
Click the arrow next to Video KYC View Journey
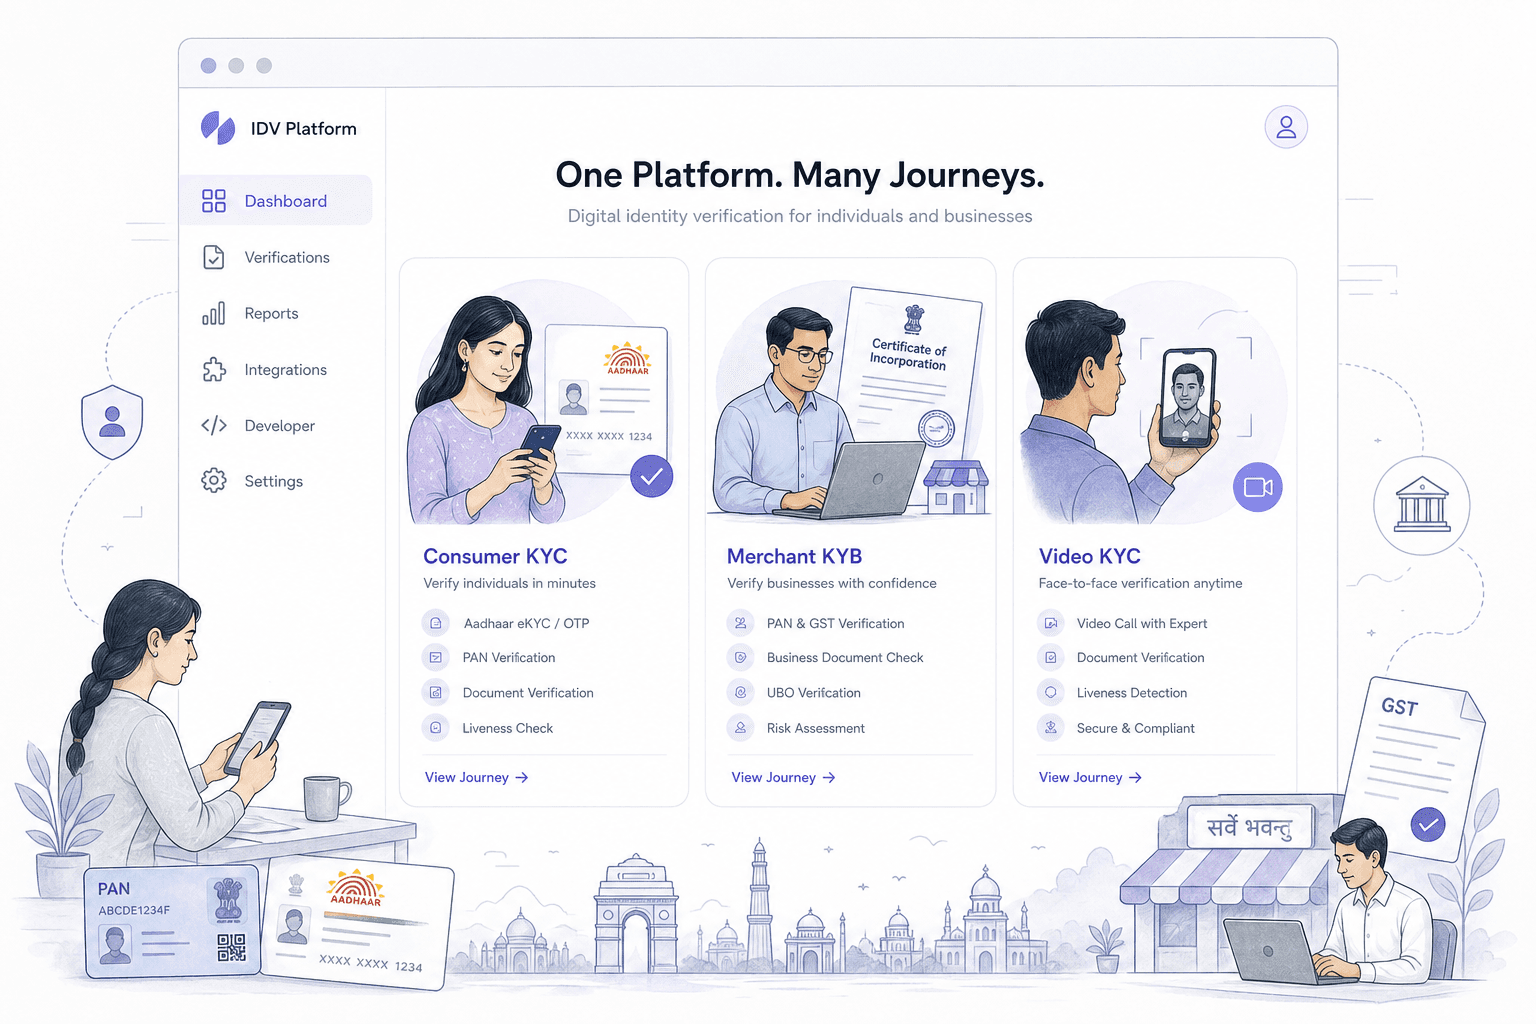tap(1135, 777)
